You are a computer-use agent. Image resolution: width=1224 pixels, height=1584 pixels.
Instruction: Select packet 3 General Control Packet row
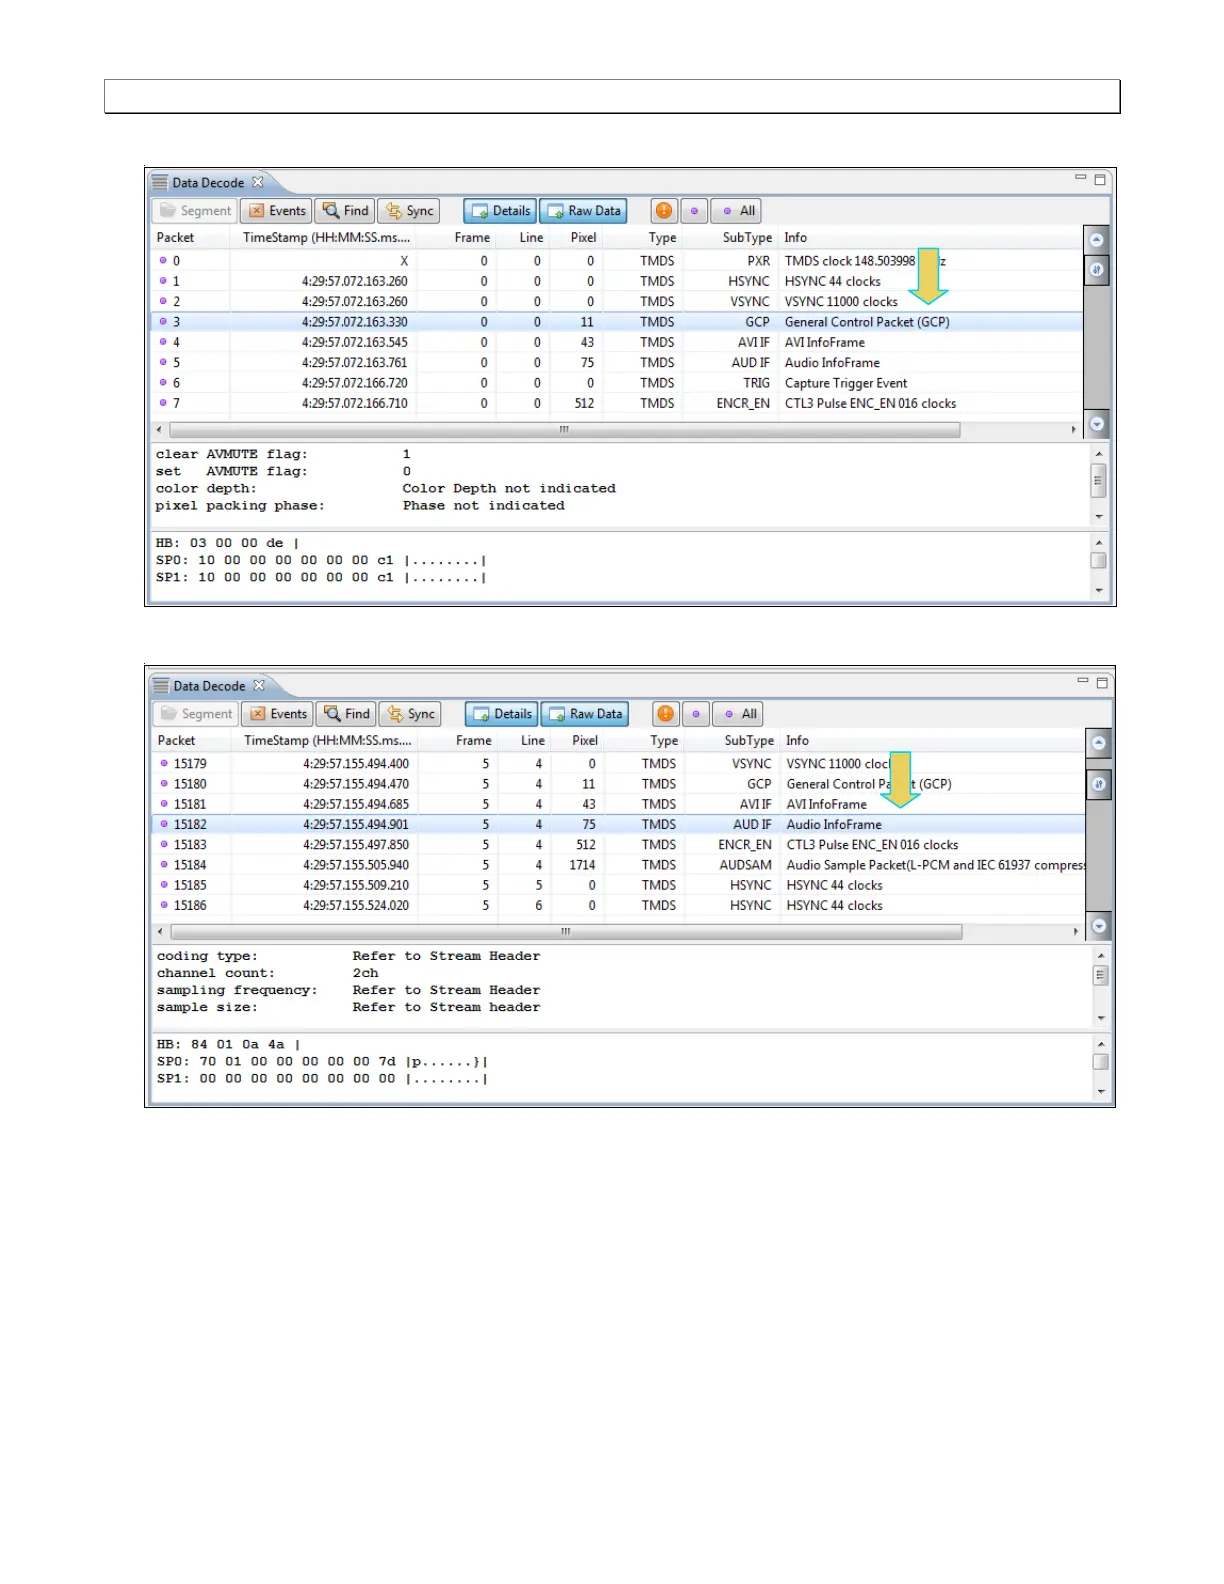click(617, 322)
